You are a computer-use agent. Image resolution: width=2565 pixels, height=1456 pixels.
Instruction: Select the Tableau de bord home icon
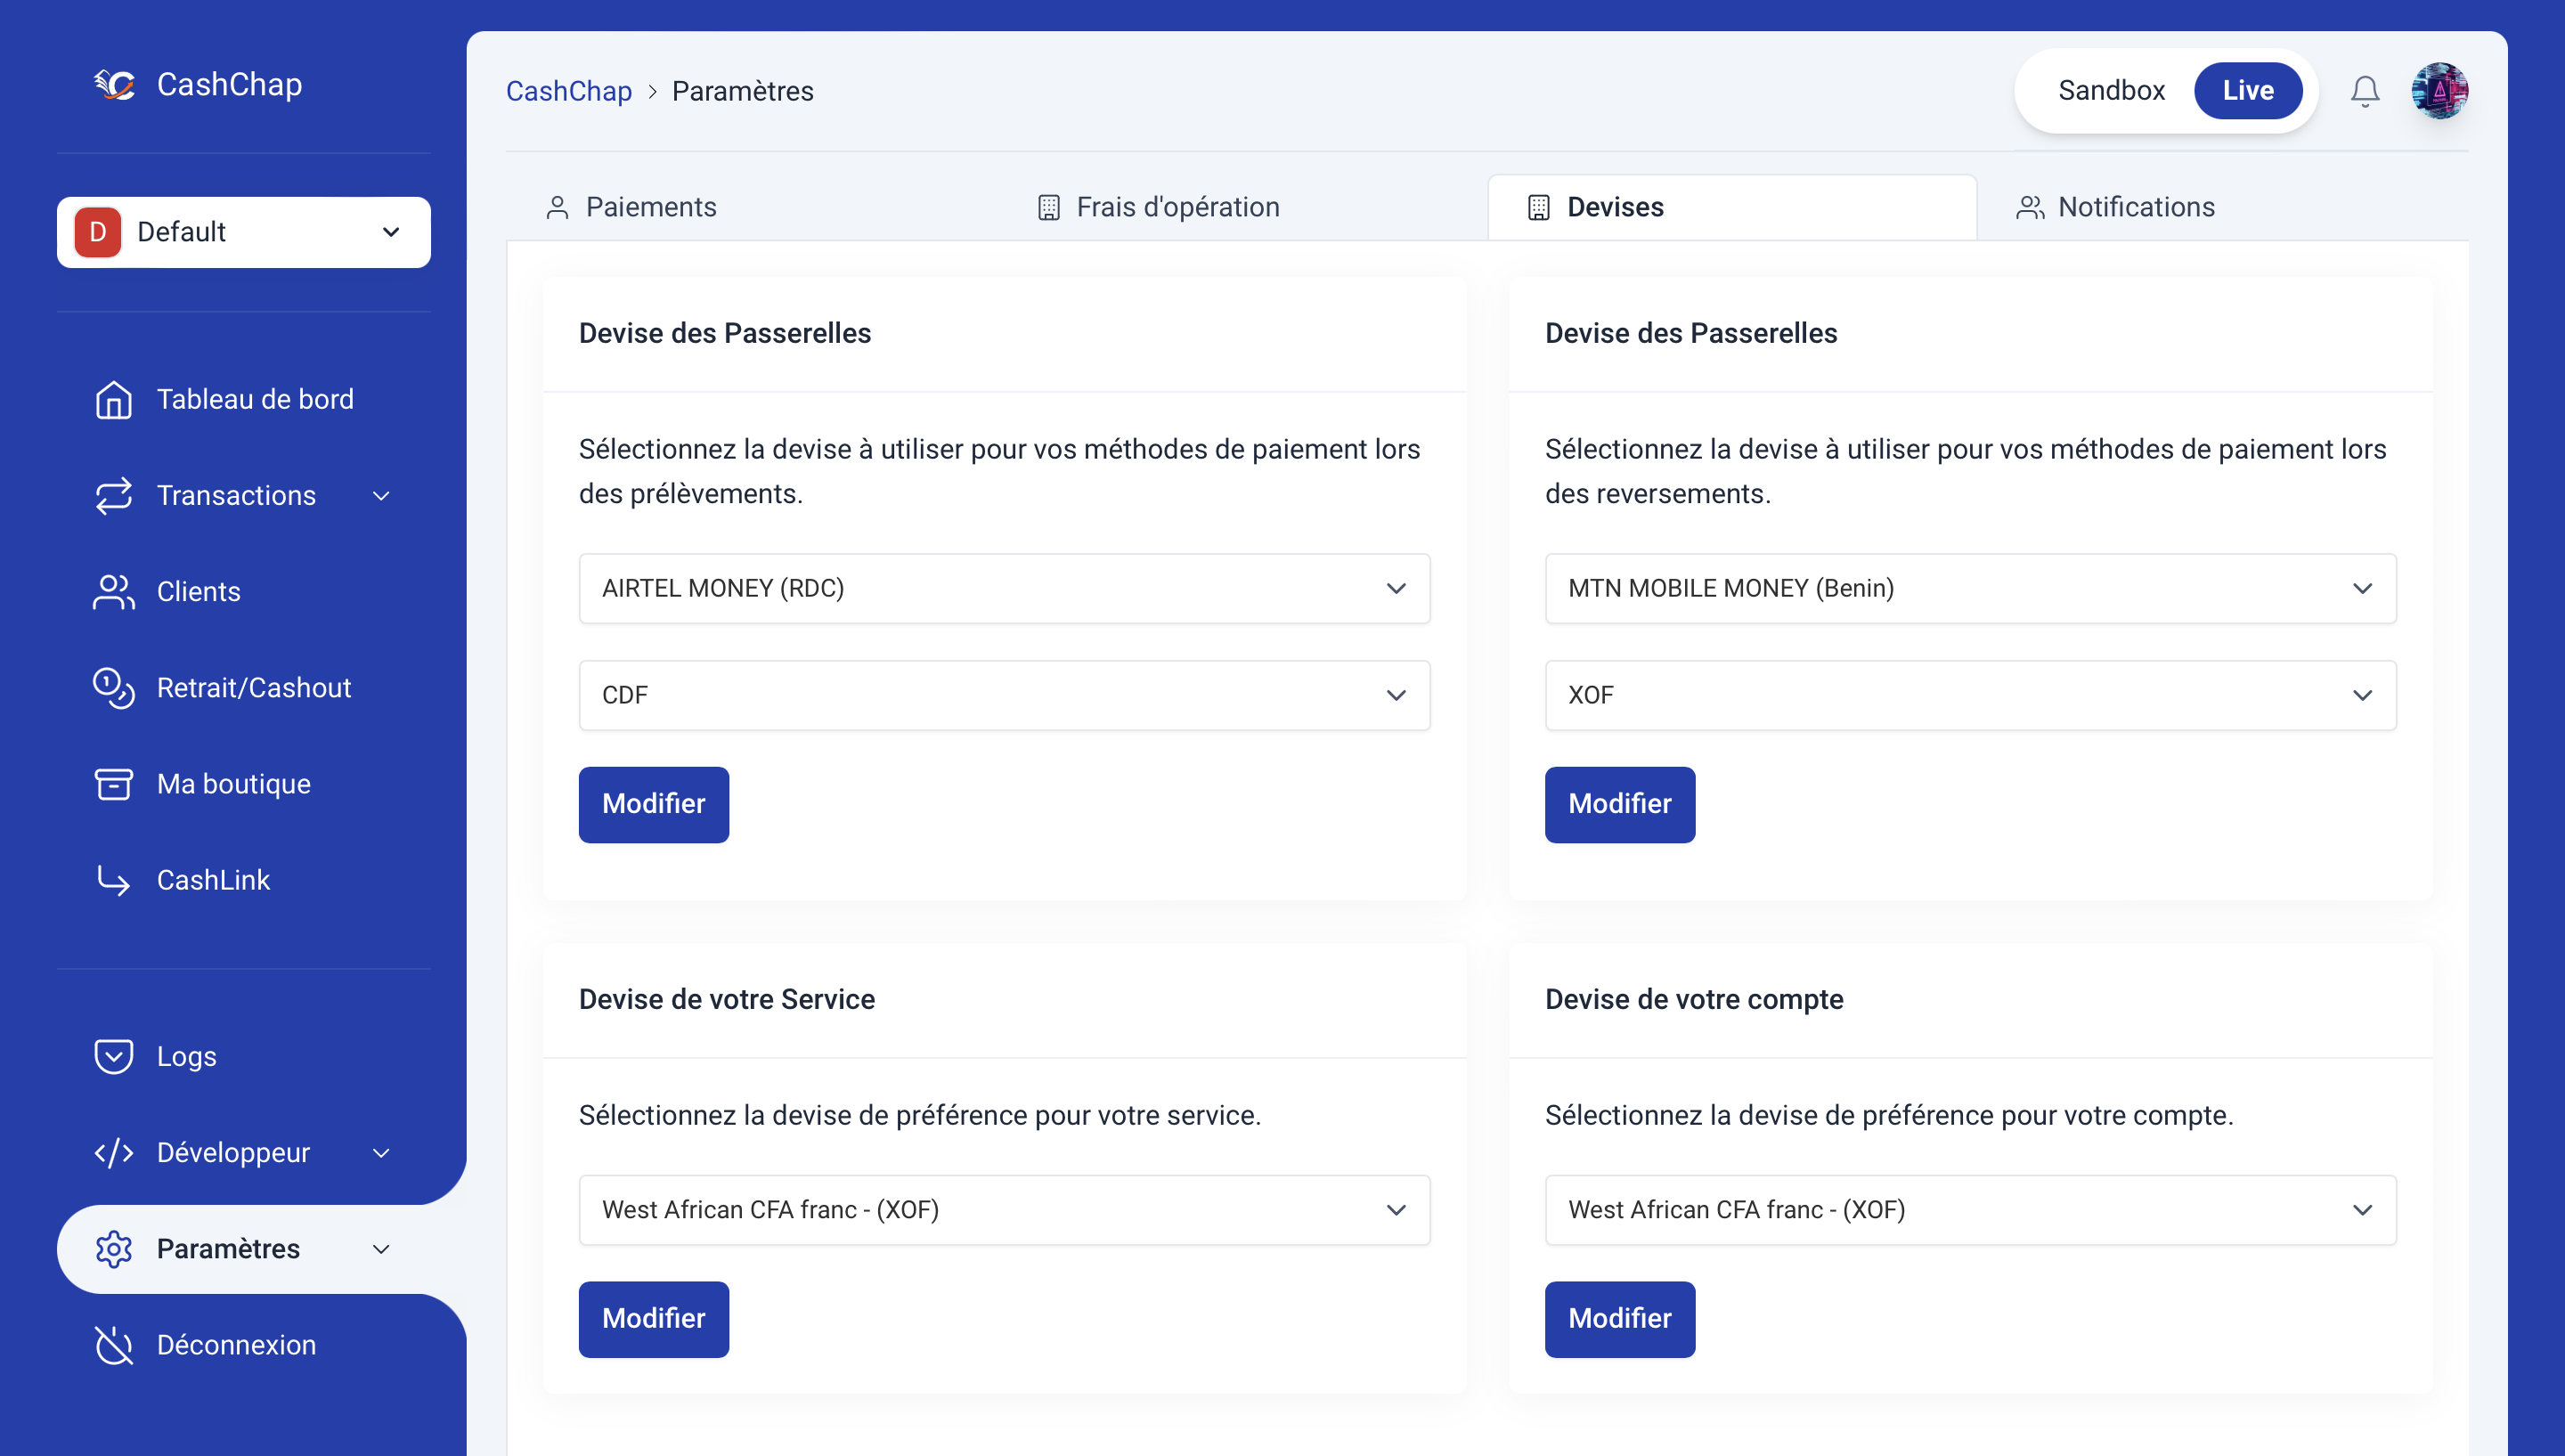coord(113,399)
